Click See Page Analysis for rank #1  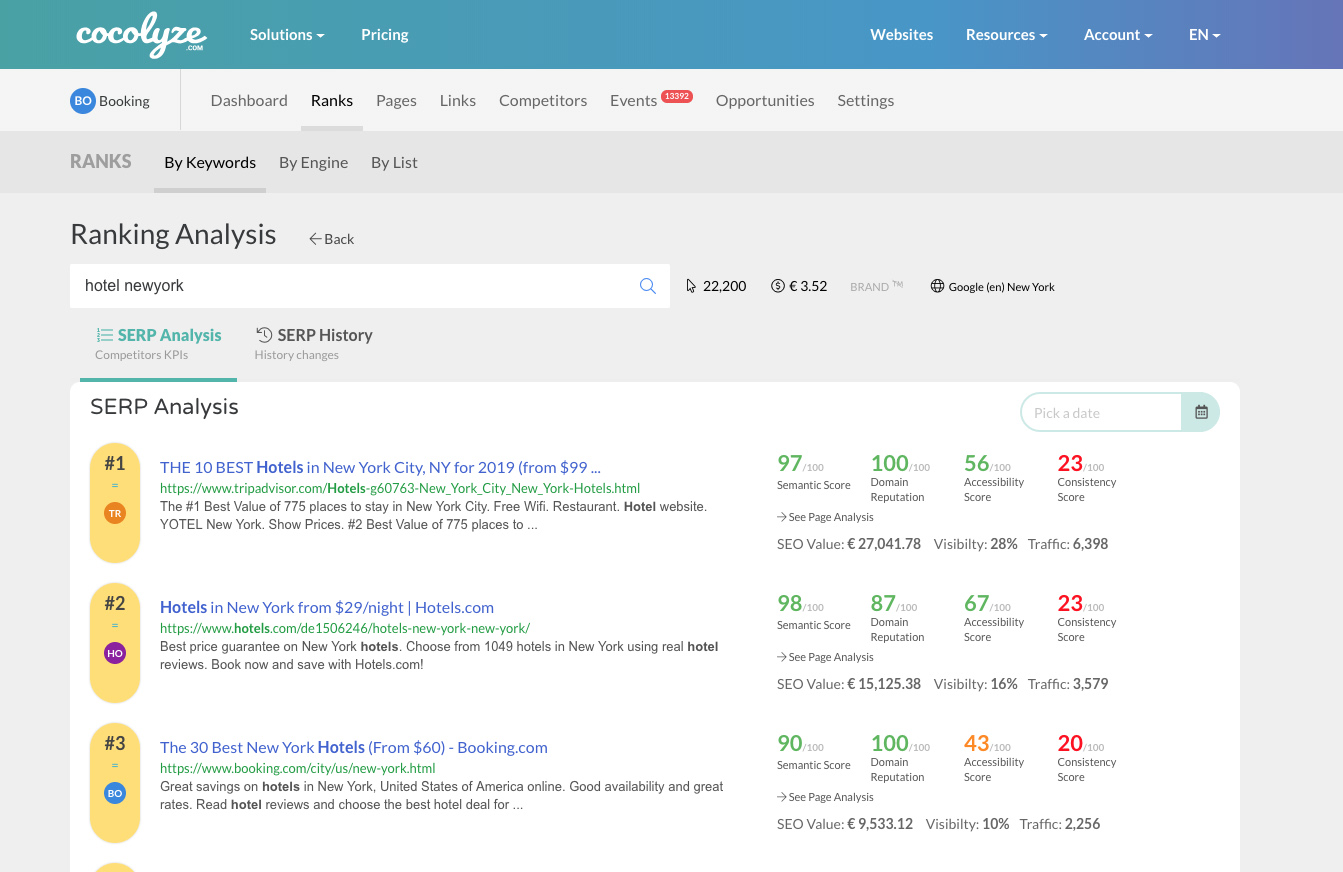[x=825, y=517]
